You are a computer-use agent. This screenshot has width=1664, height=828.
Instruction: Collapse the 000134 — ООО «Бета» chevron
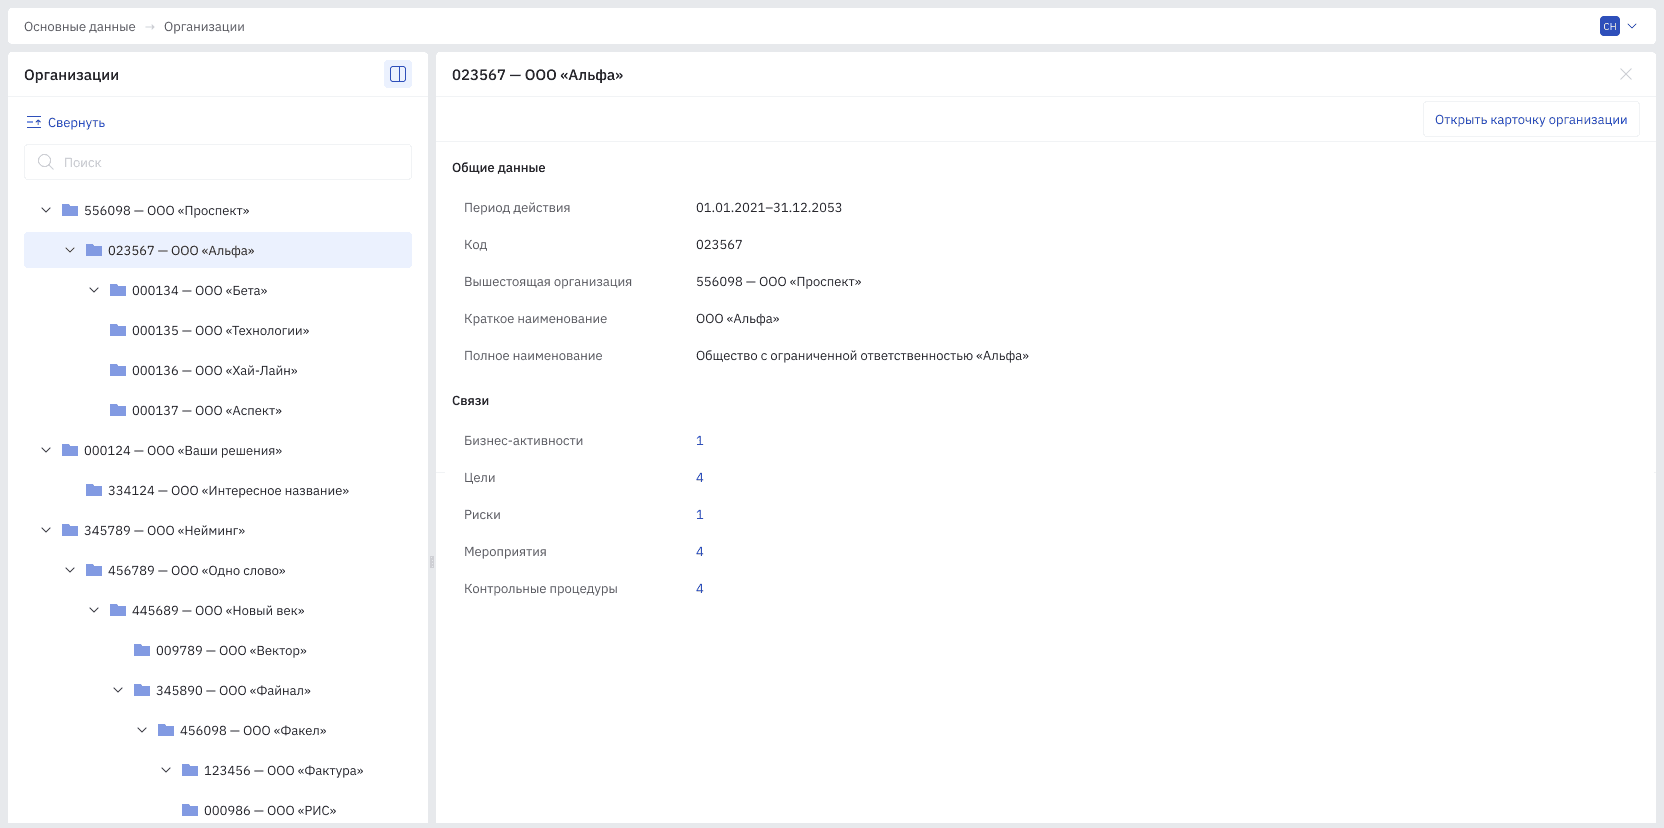pyautogui.click(x=94, y=290)
